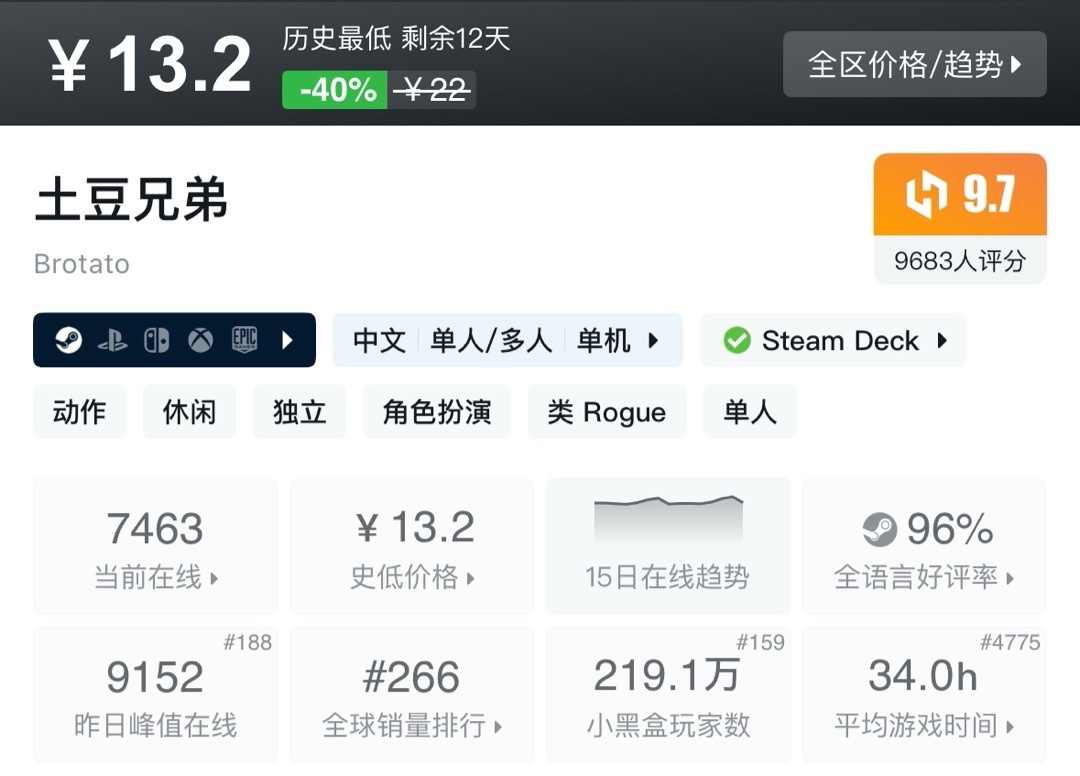
Task: Open 平均游戏时间 34.0h details
Action: 924,696
